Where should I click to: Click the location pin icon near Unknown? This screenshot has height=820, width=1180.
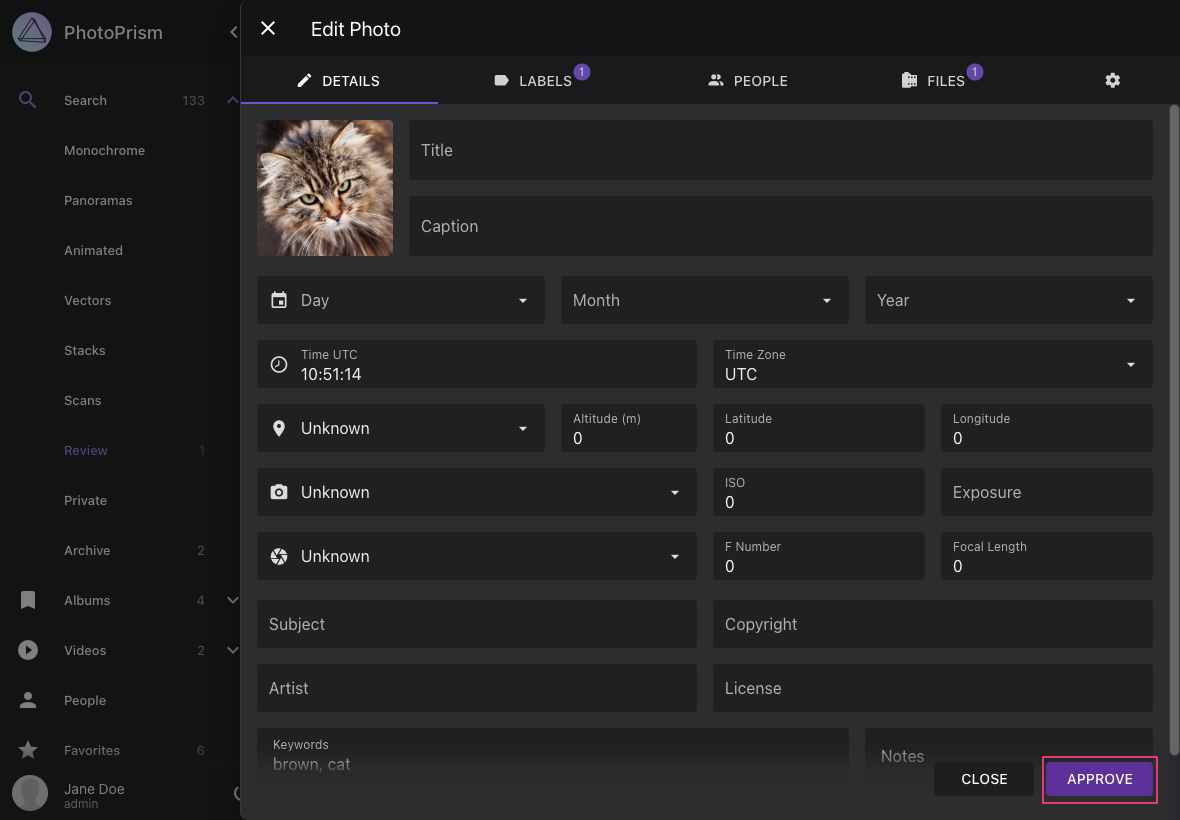(x=279, y=428)
